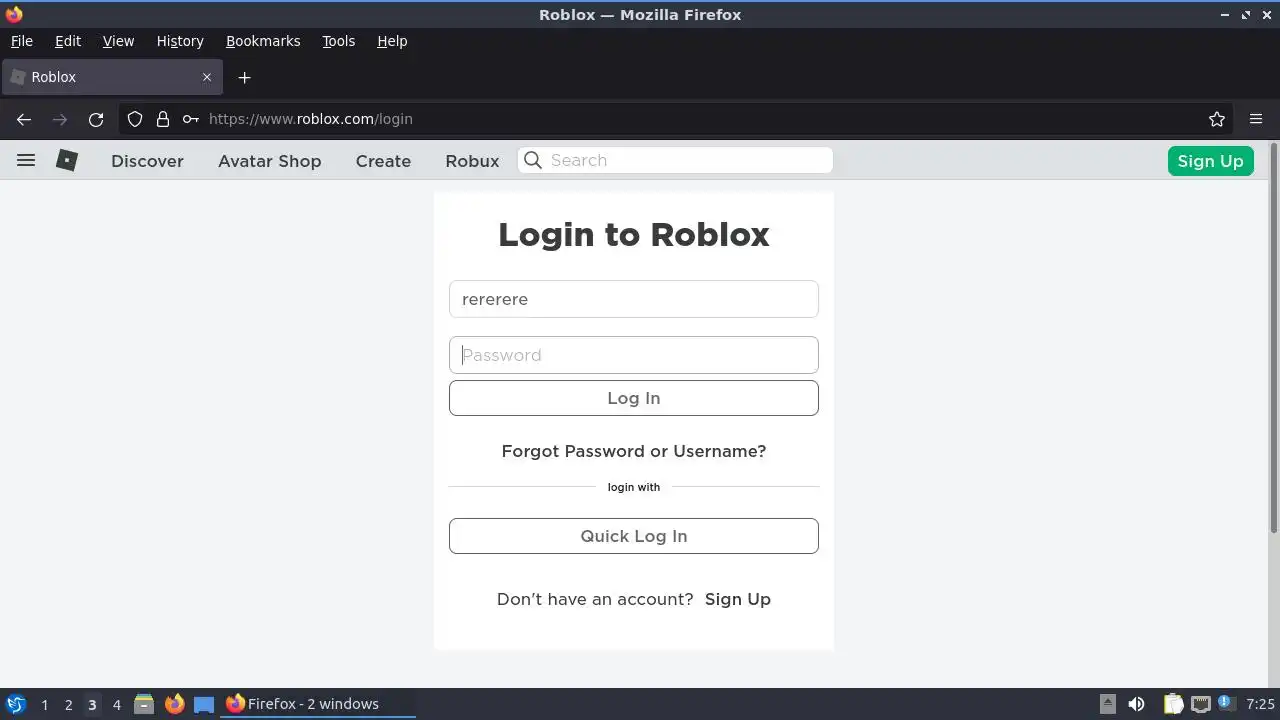Image resolution: width=1280 pixels, height=720 pixels.
Task: Open the clipboard tray icon
Action: (x=1173, y=704)
